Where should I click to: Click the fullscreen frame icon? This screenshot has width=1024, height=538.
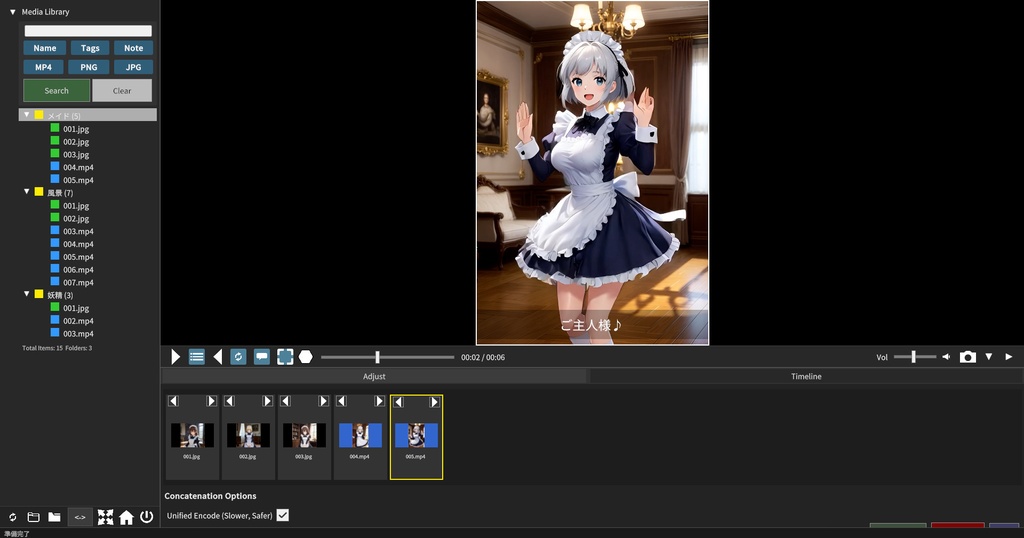tap(285, 356)
